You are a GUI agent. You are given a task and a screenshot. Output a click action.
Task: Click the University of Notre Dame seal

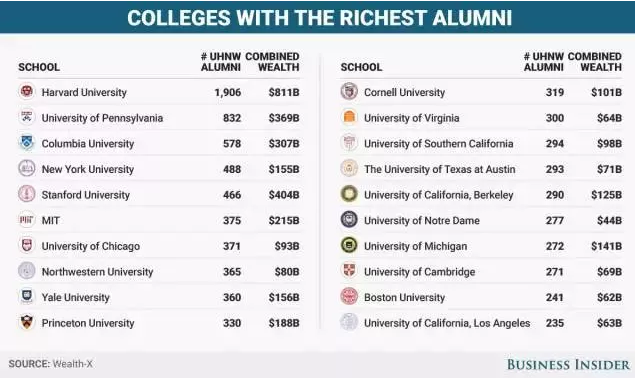(x=349, y=219)
